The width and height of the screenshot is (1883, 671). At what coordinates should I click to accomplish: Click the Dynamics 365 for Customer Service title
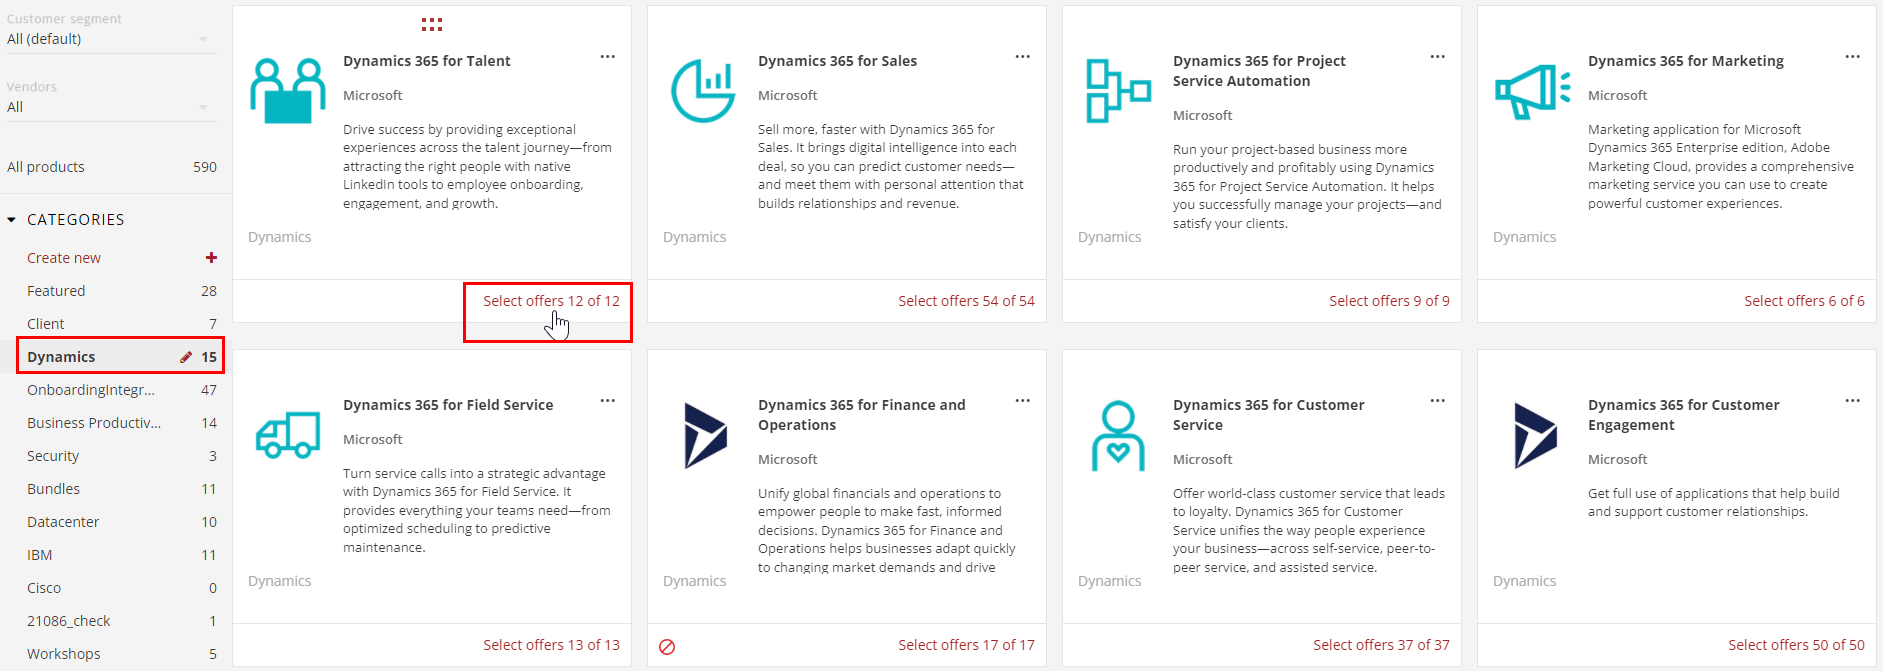pyautogui.click(x=1269, y=415)
